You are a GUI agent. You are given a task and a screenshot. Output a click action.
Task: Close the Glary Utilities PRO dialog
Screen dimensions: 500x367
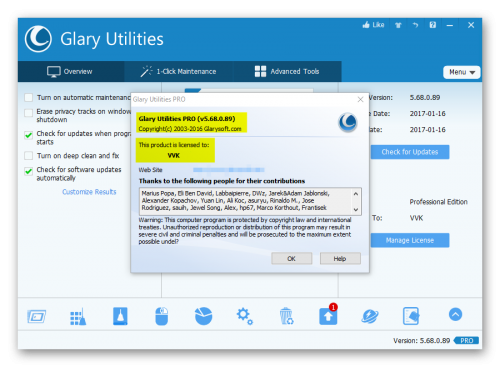point(360,99)
